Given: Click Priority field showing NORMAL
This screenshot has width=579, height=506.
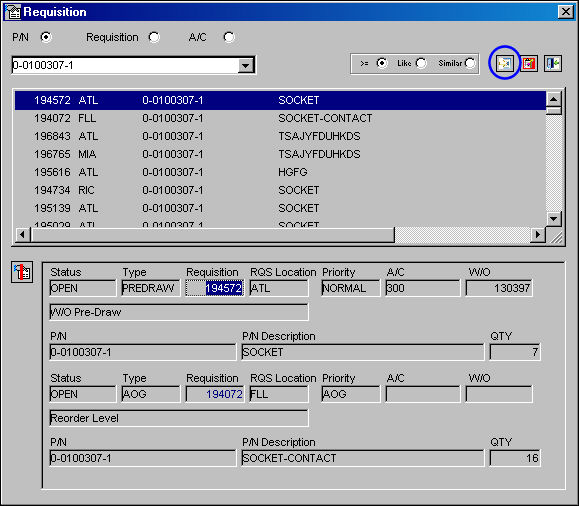Looking at the screenshot, I should tap(351, 288).
